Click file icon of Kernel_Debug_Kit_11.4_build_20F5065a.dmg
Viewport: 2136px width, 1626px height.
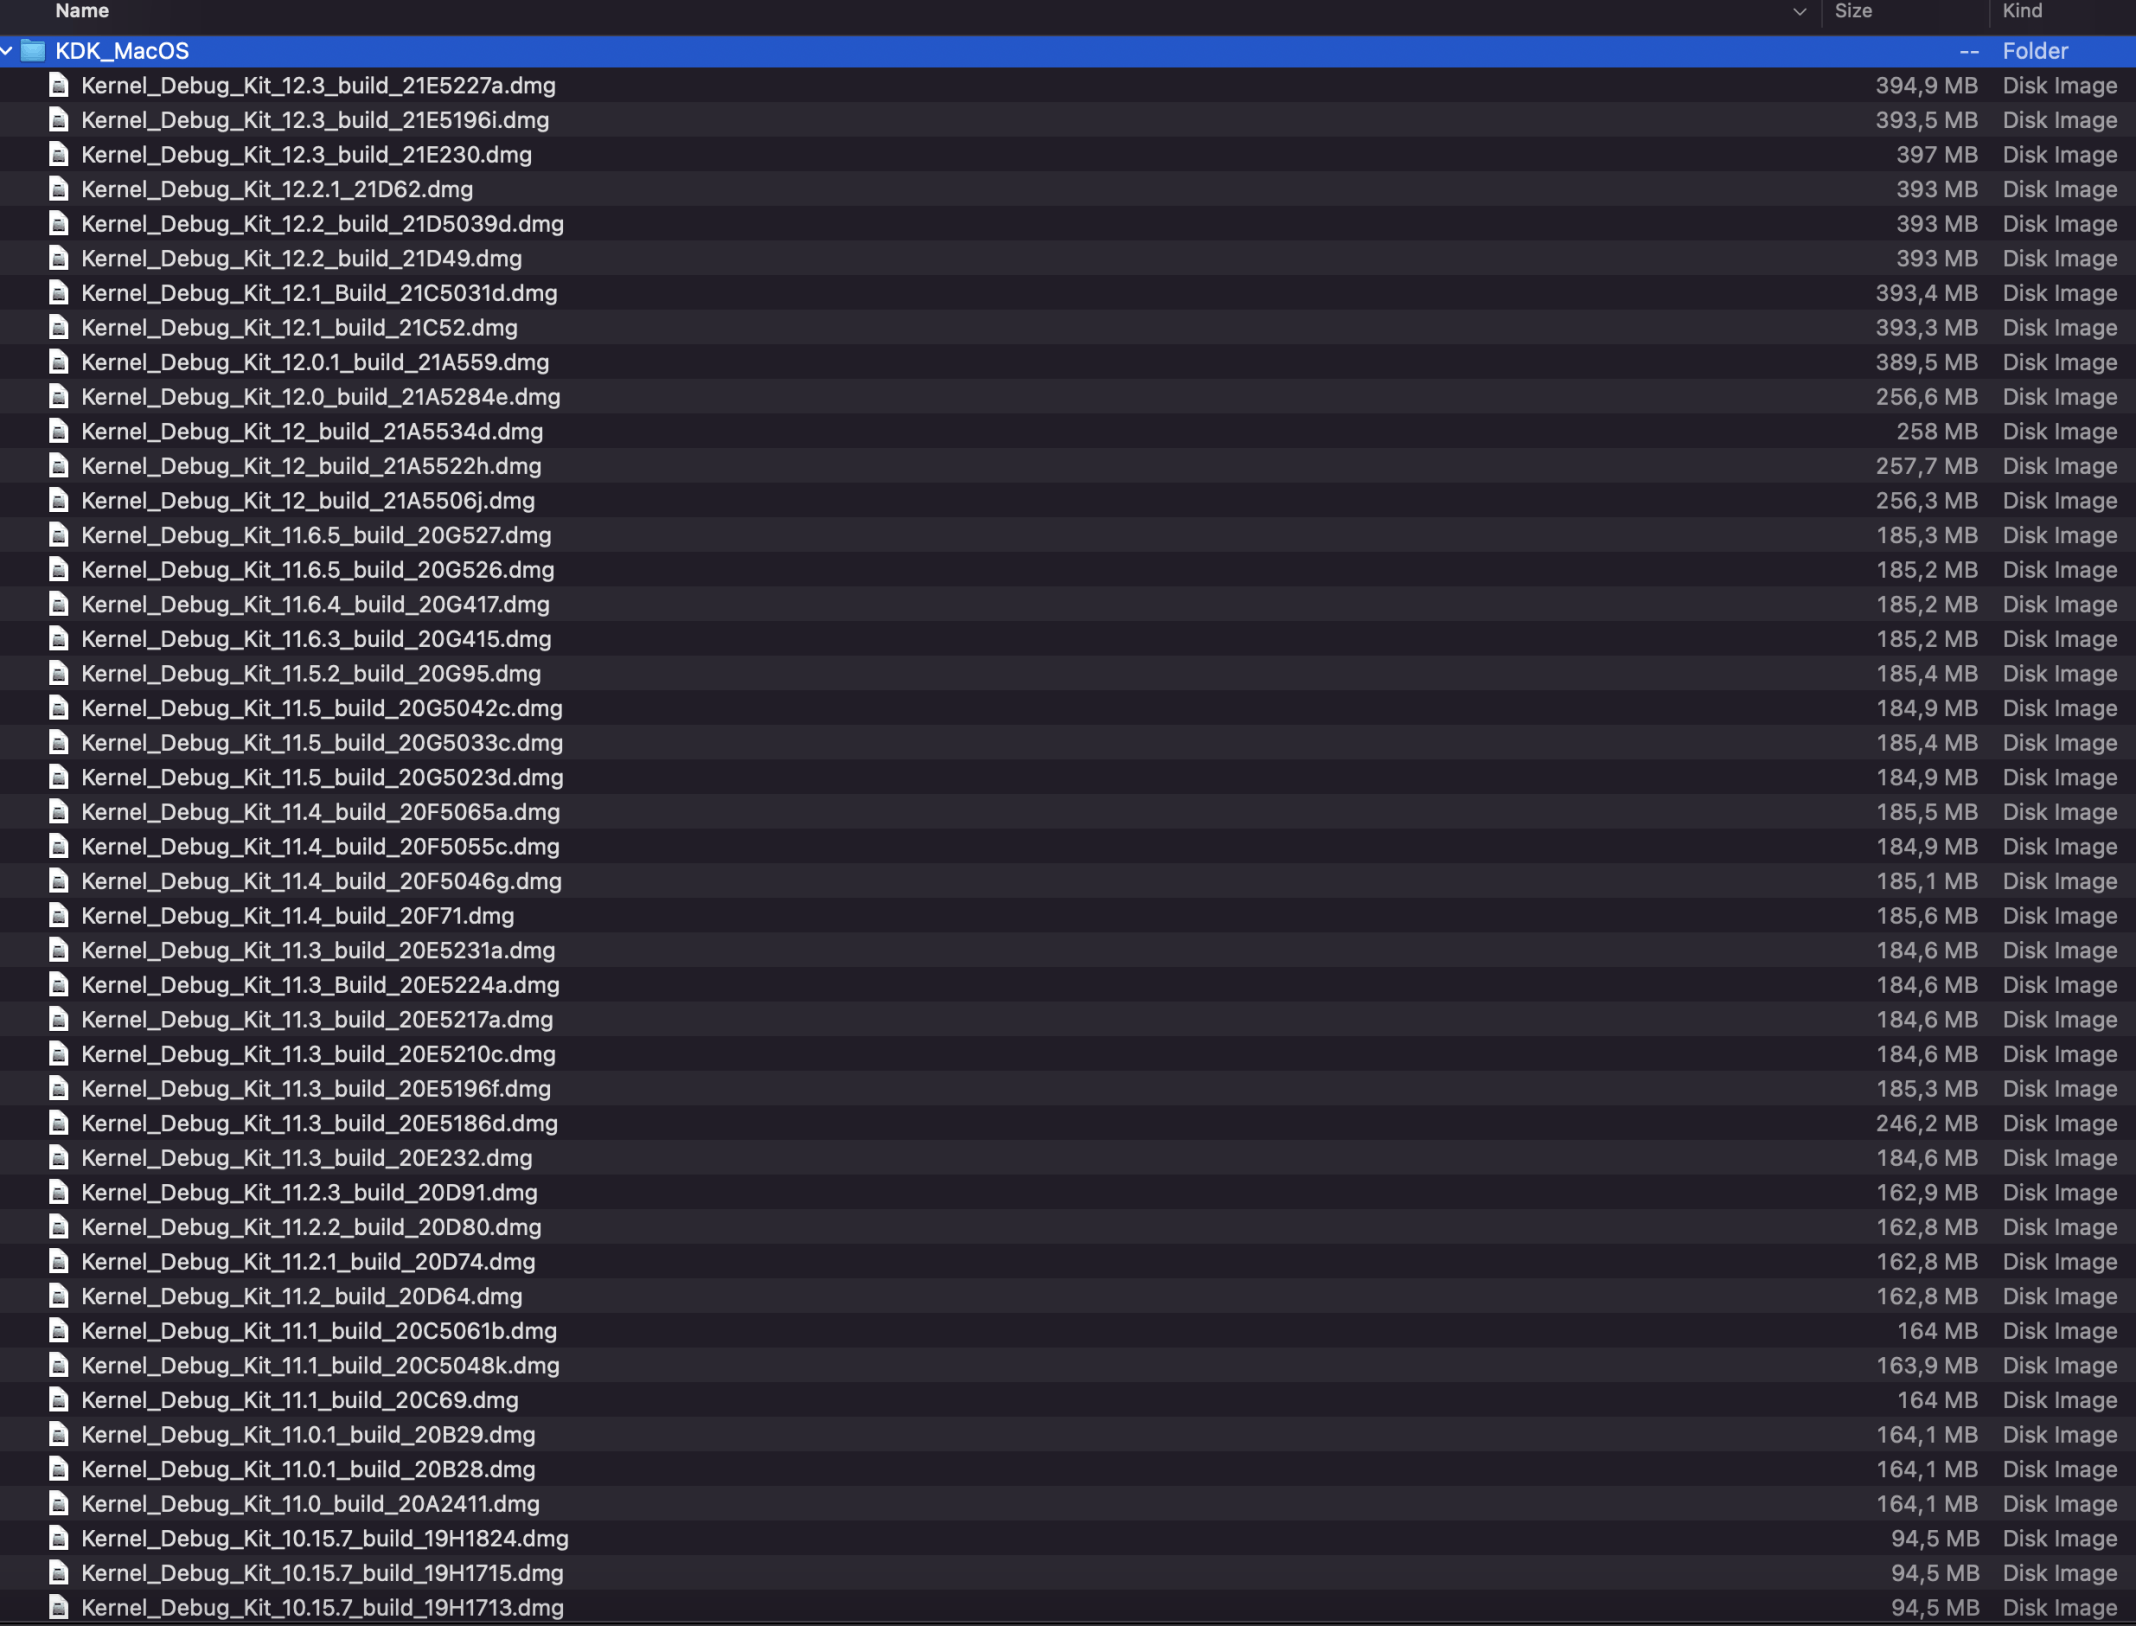click(59, 812)
